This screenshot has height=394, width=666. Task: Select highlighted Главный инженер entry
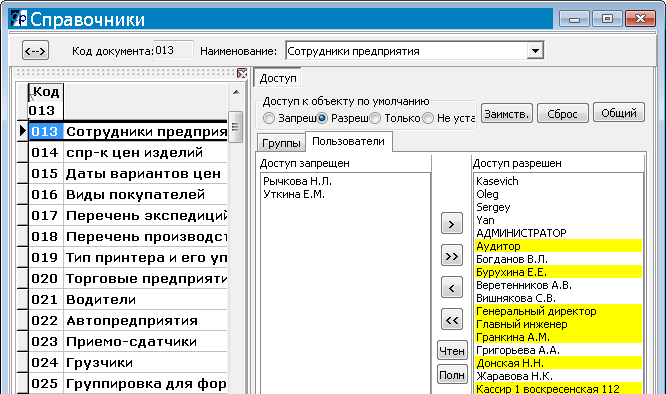click(x=559, y=324)
